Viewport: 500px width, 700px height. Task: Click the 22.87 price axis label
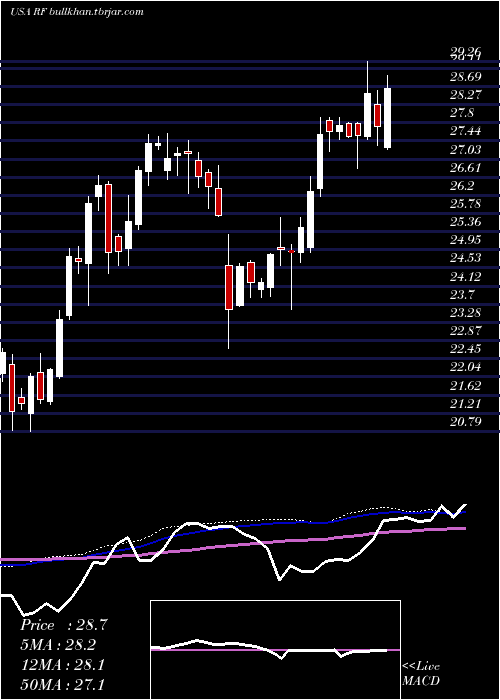click(466, 331)
